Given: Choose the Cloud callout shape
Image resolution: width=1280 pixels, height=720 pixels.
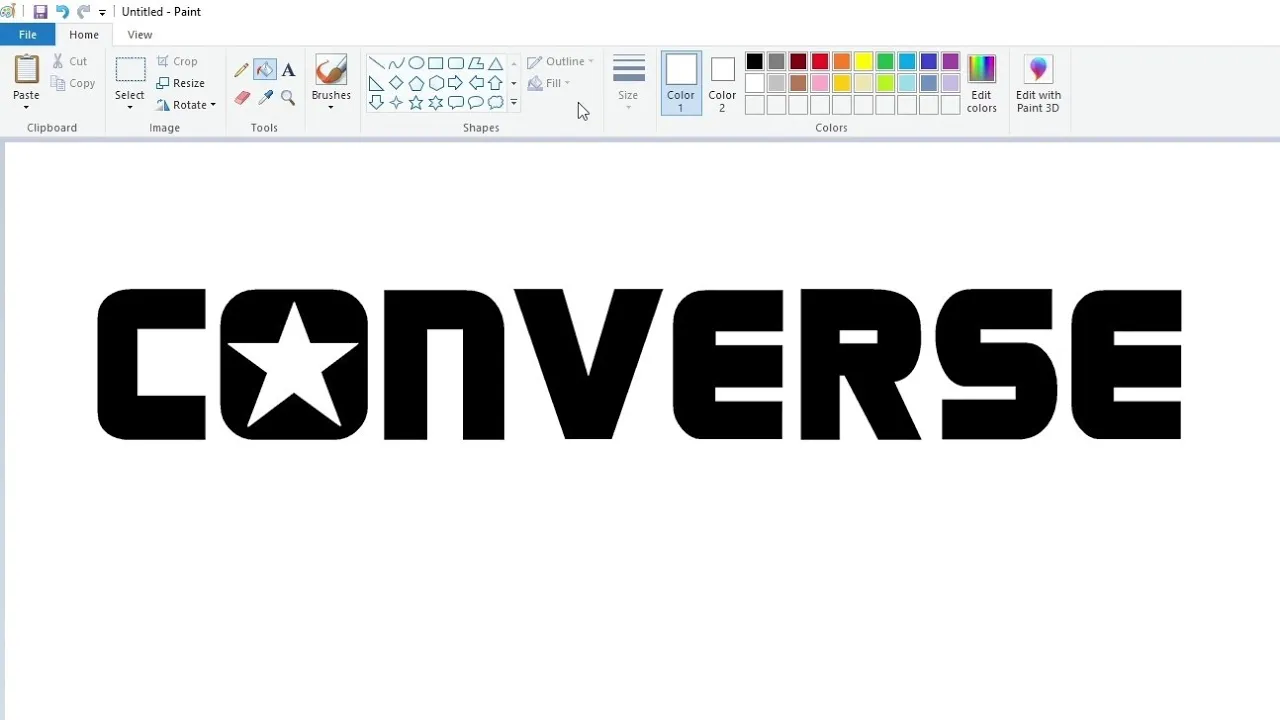Looking at the screenshot, I should coord(495,102).
